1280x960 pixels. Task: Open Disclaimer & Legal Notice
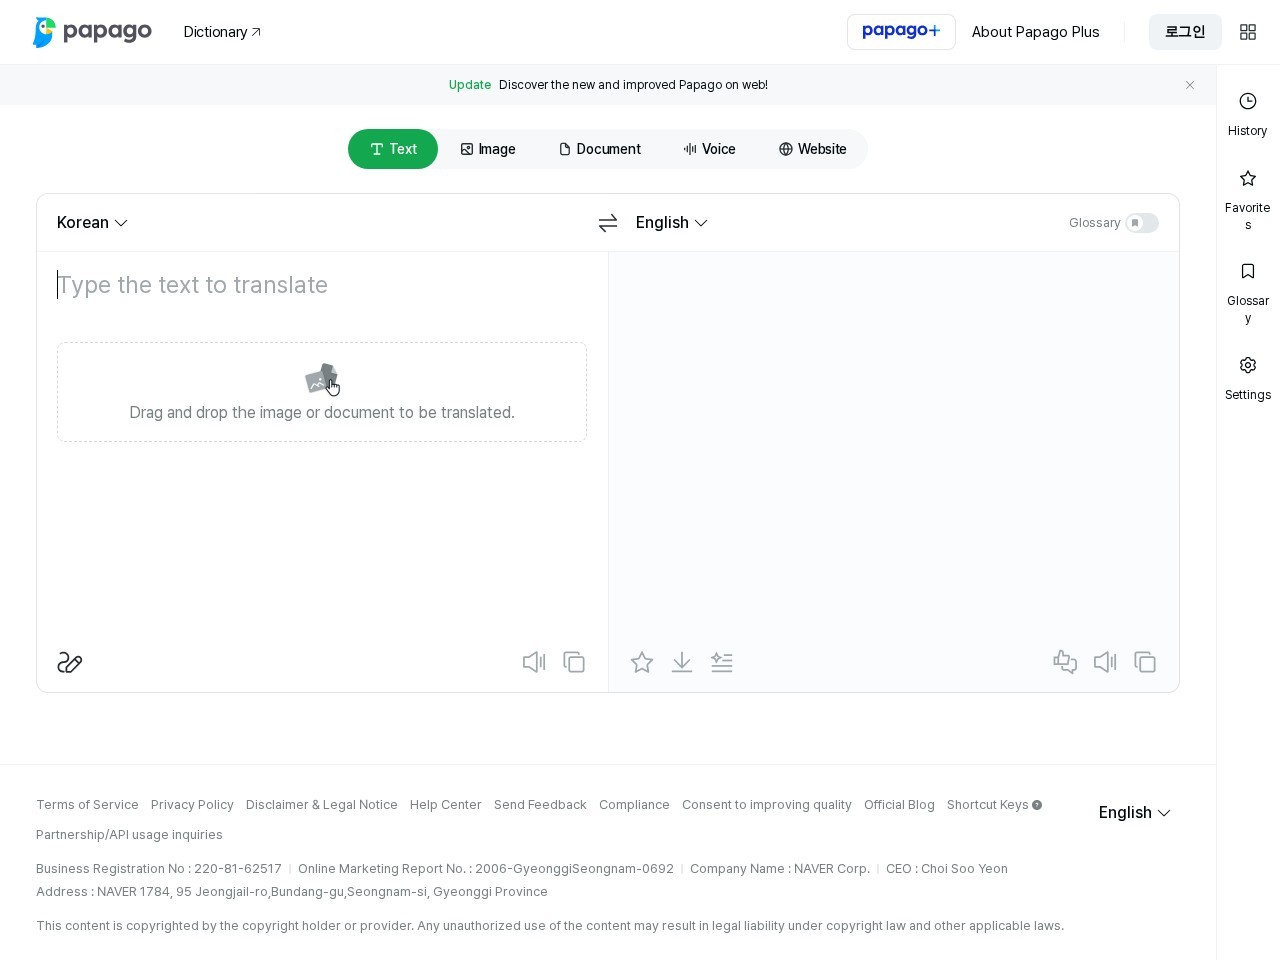pos(322,805)
